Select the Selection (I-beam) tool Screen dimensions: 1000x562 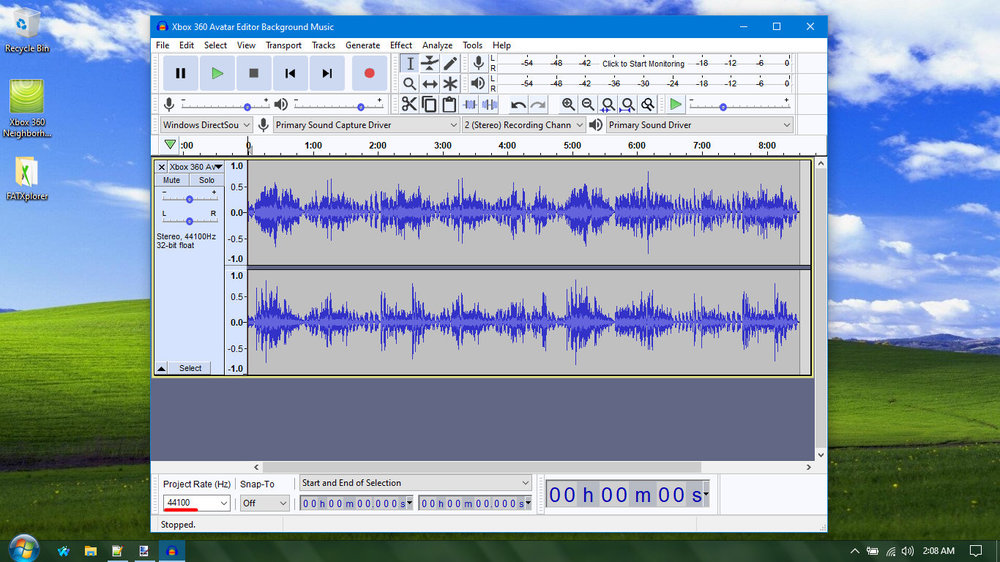(410, 63)
